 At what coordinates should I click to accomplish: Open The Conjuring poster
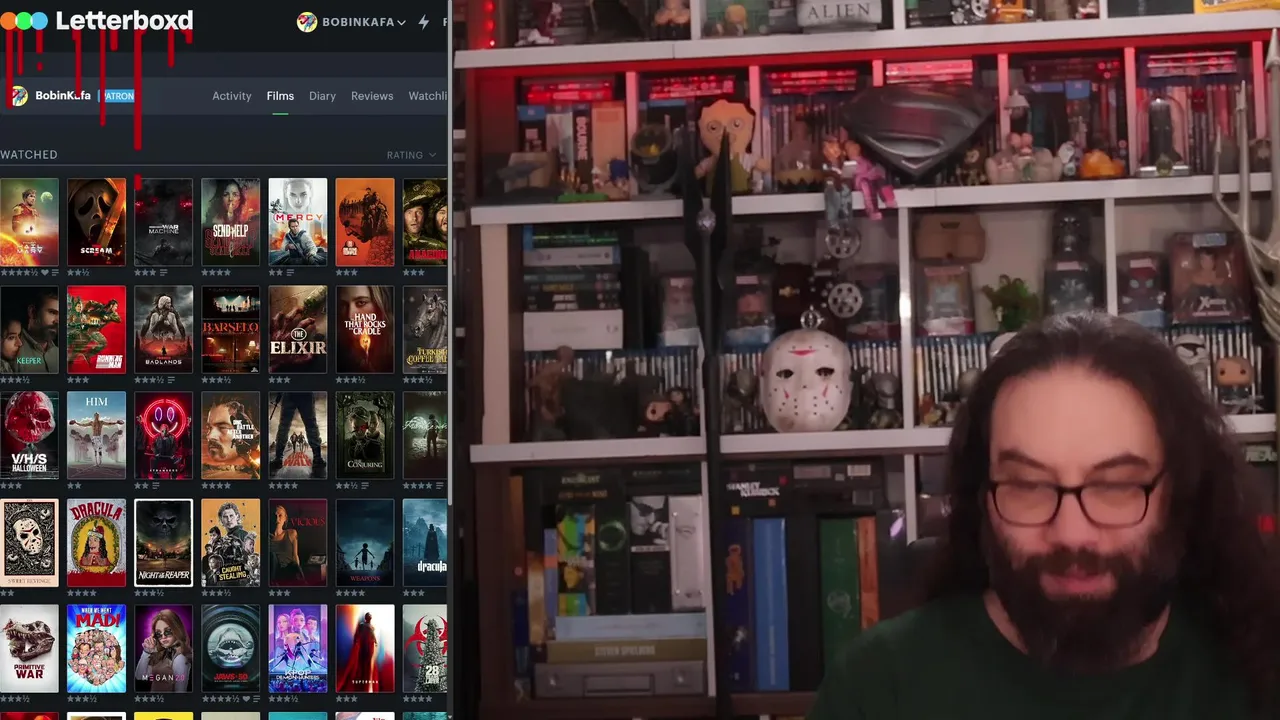[365, 436]
